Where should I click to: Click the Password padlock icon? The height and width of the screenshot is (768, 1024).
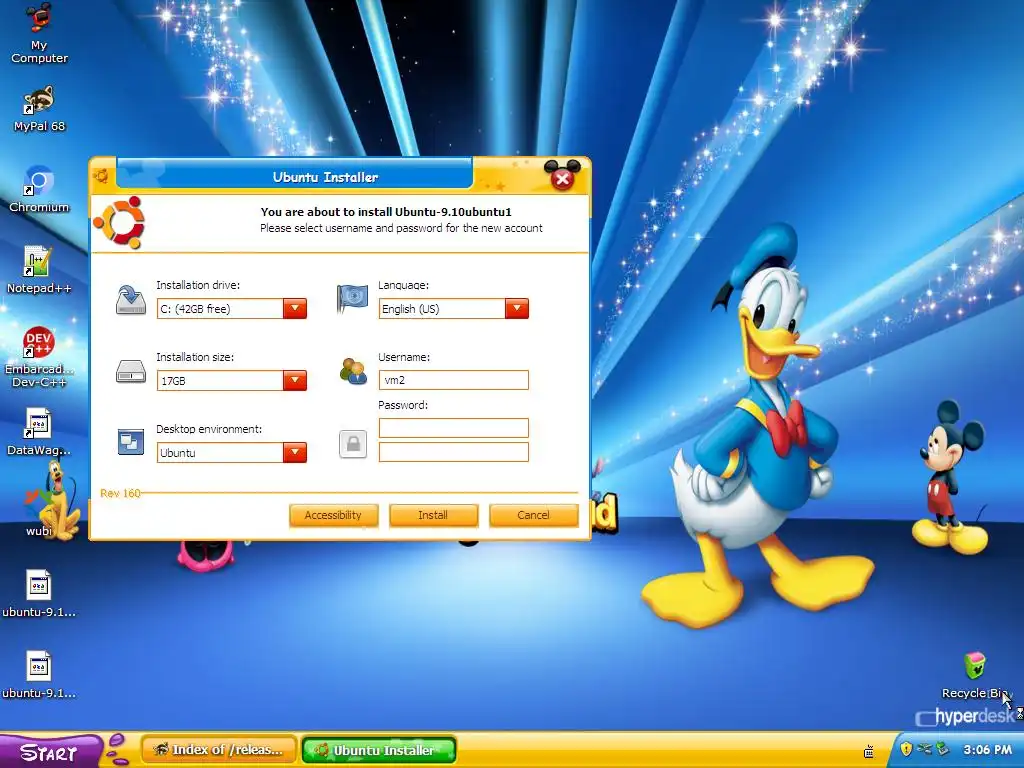[353, 444]
